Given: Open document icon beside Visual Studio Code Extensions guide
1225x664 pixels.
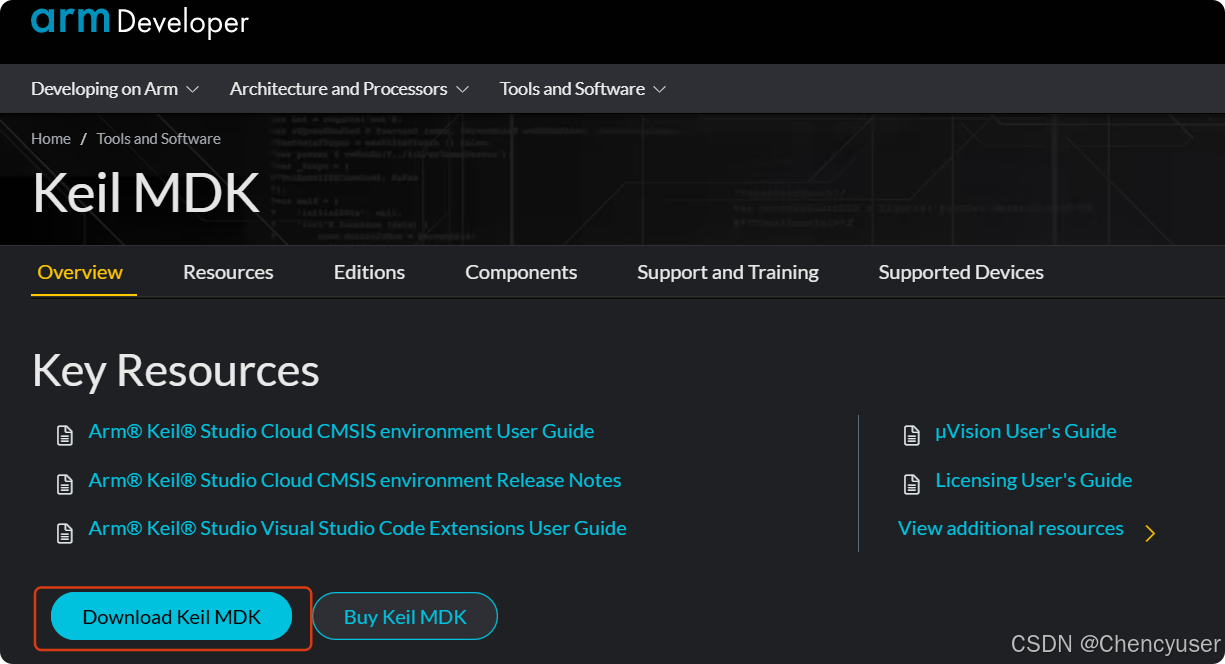Looking at the screenshot, I should point(65,532).
